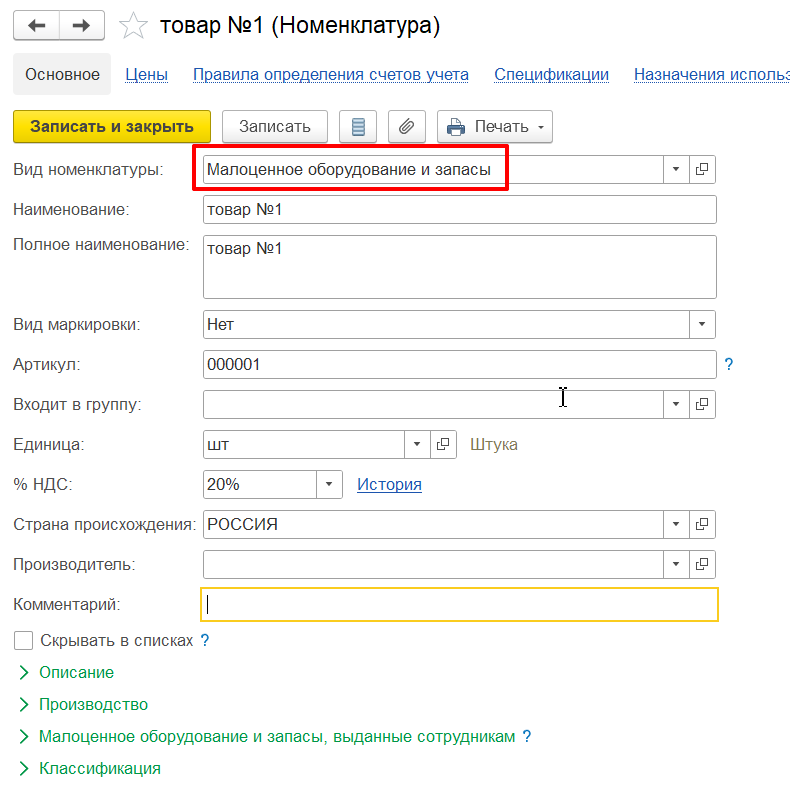The width and height of the screenshot is (790, 787).
Task: Open Страна происхождения item form icon
Action: click(703, 524)
